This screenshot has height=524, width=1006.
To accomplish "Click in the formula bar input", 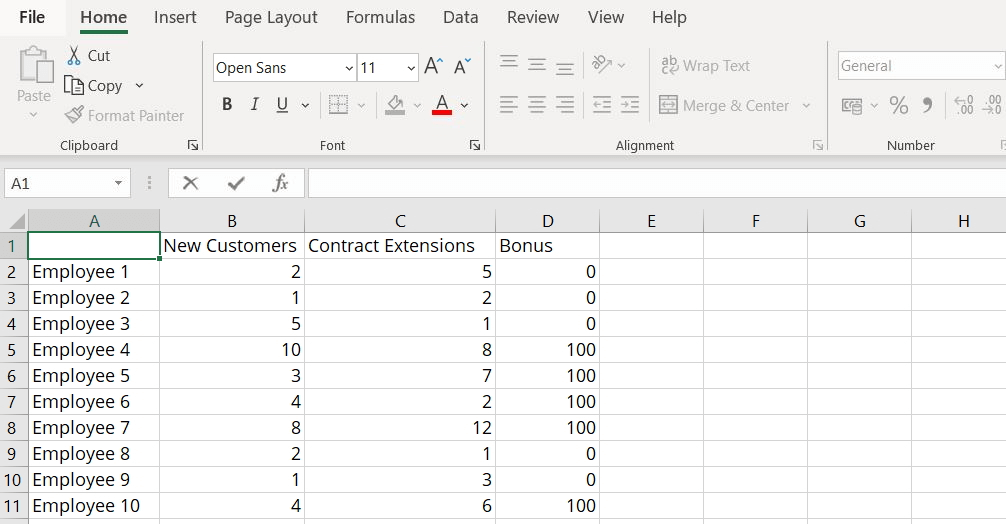I will 657,183.
